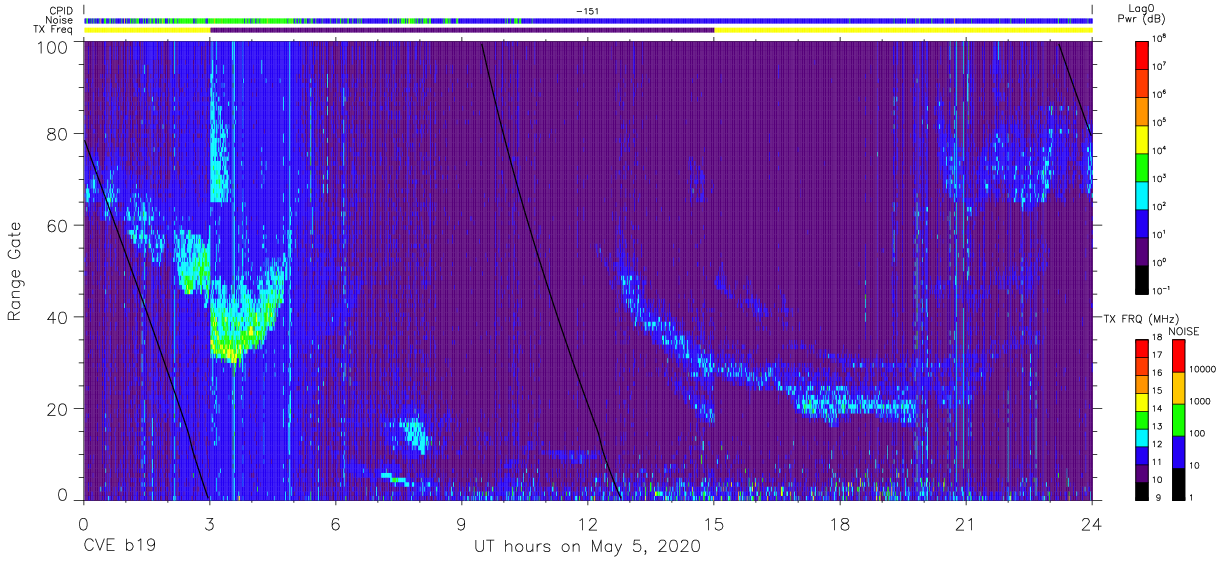
Task: Click the -151 CPID value above the plot
Action: (x=587, y=10)
